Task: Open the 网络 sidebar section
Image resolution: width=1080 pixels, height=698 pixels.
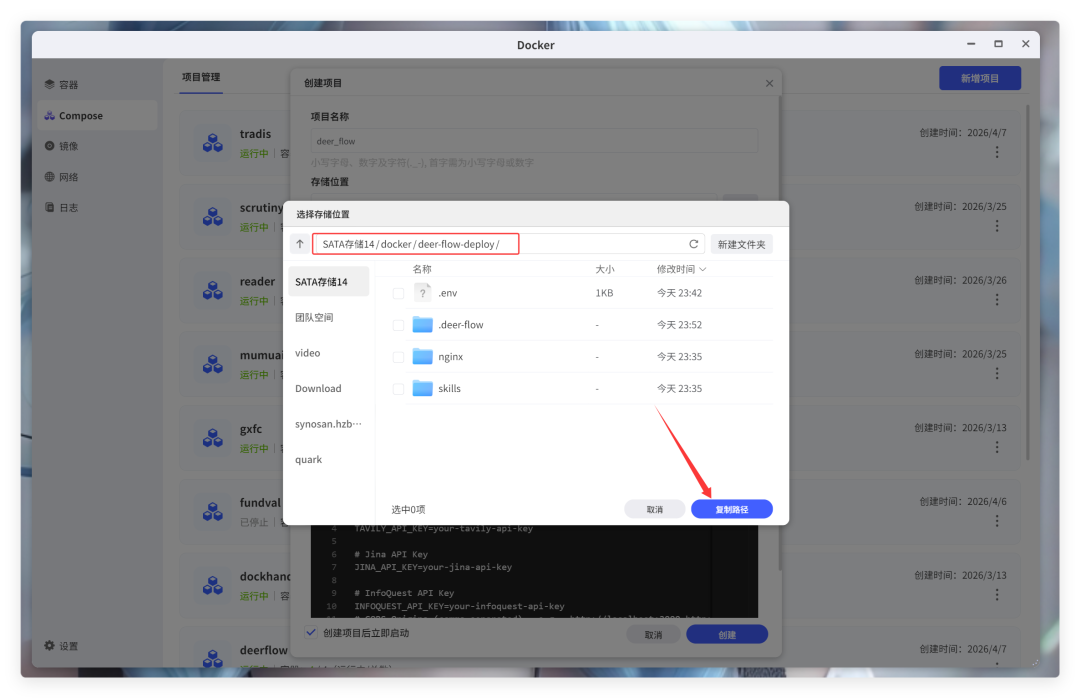Action: point(97,177)
